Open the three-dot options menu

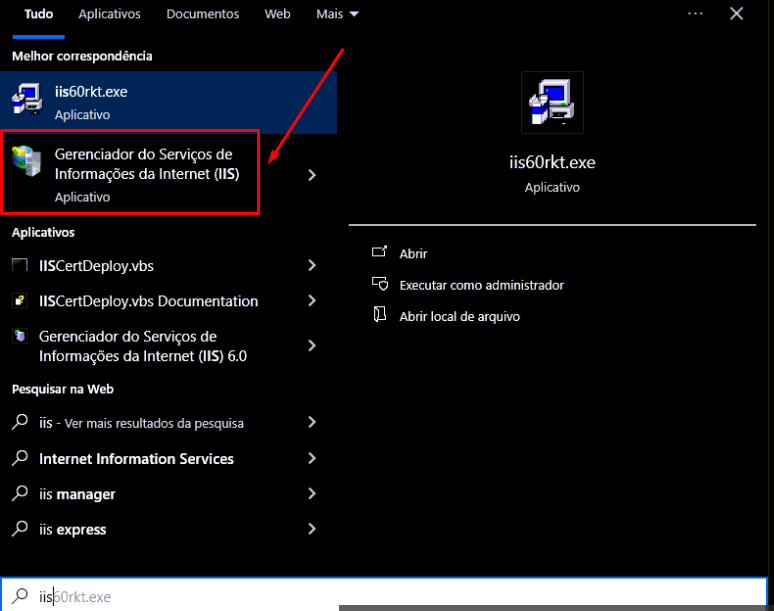(x=695, y=14)
